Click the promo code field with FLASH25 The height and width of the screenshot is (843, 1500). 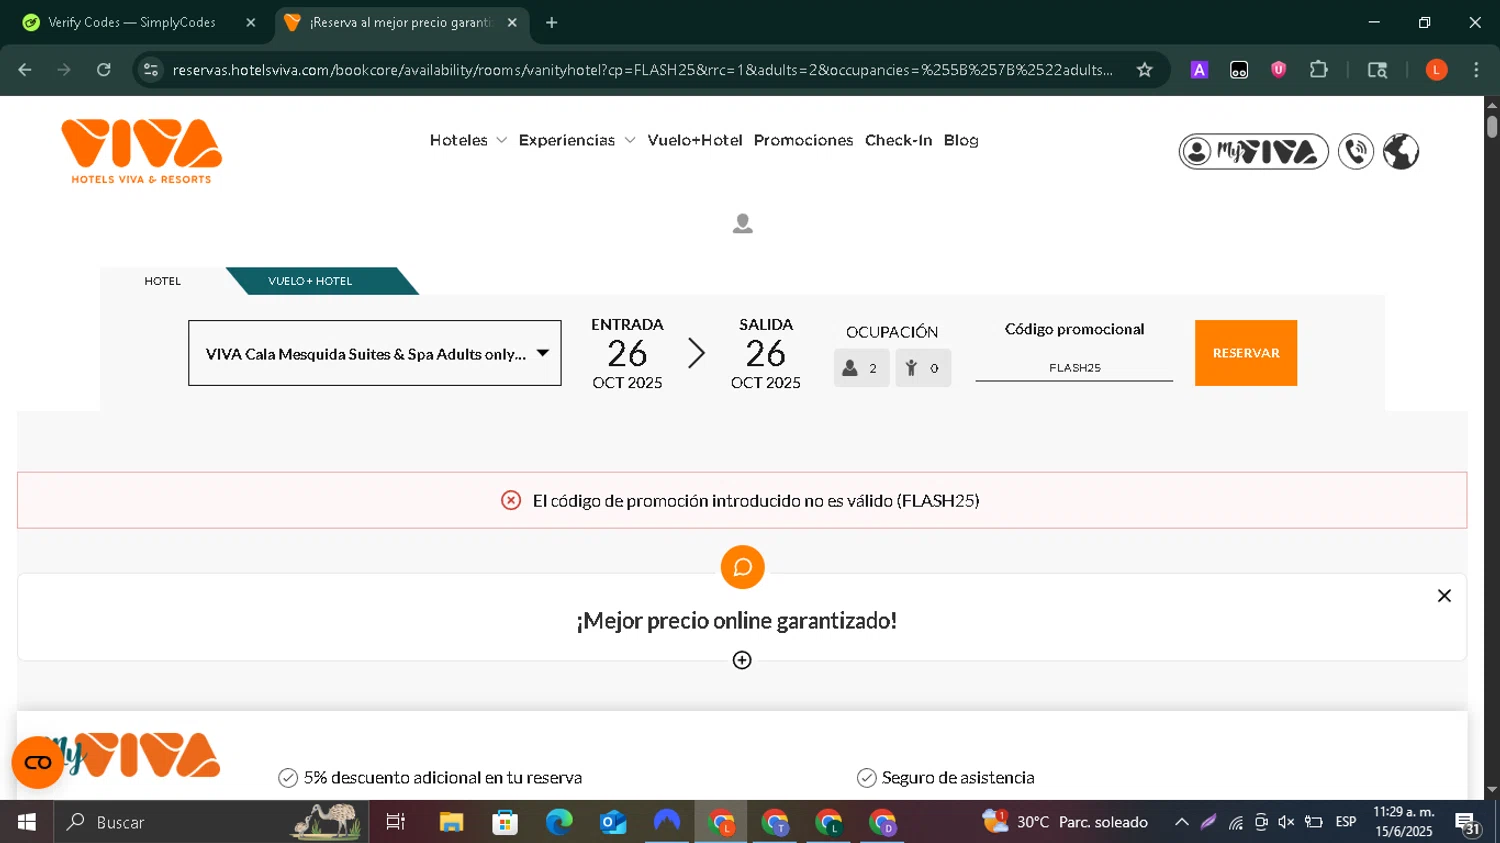1074,368
